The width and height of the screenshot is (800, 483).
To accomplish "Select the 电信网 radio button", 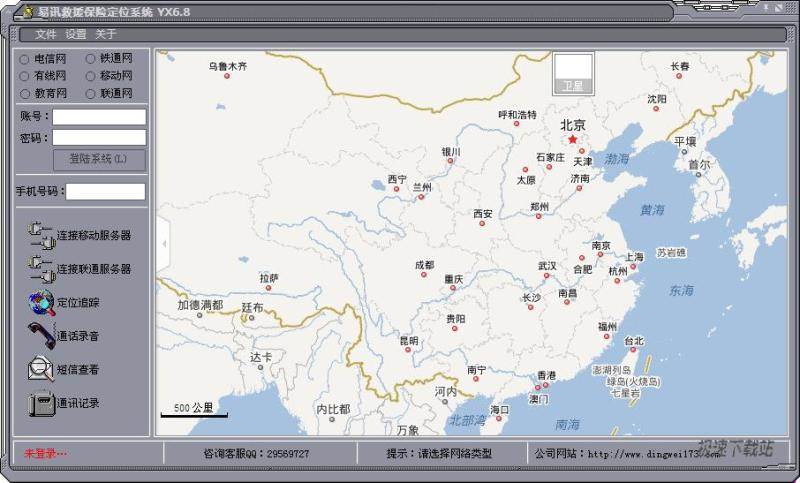I will point(24,59).
